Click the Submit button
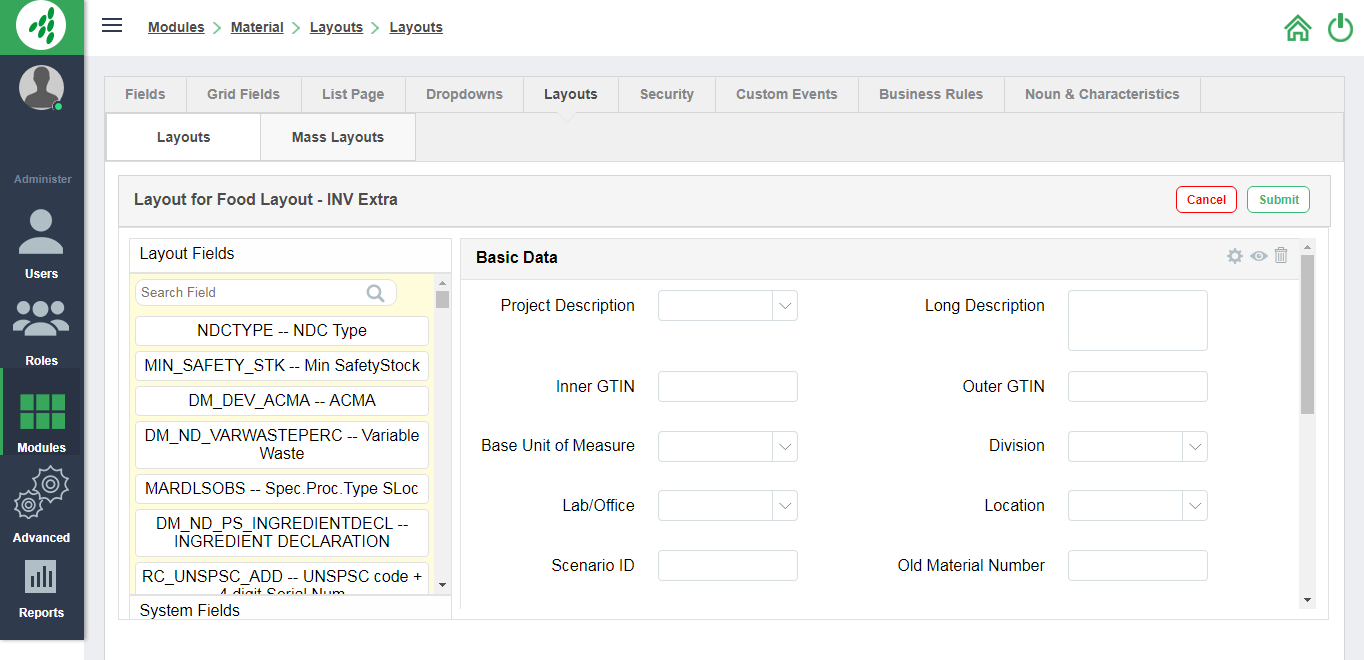This screenshot has width=1364, height=660. click(x=1278, y=199)
